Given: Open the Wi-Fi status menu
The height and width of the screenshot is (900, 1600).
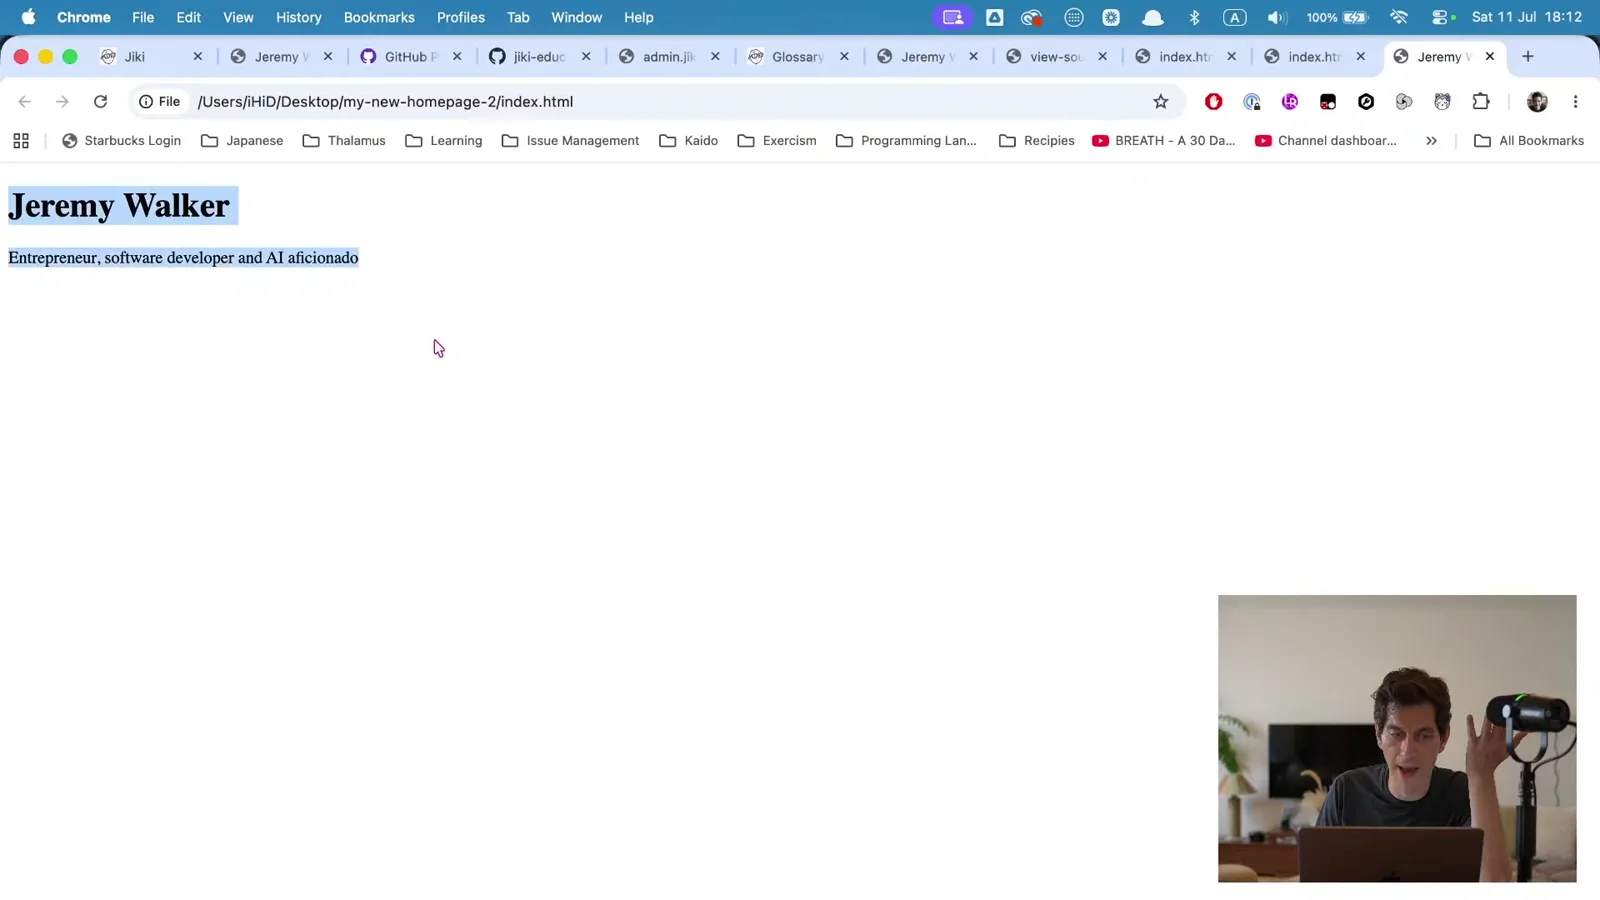Looking at the screenshot, I should pos(1399,17).
